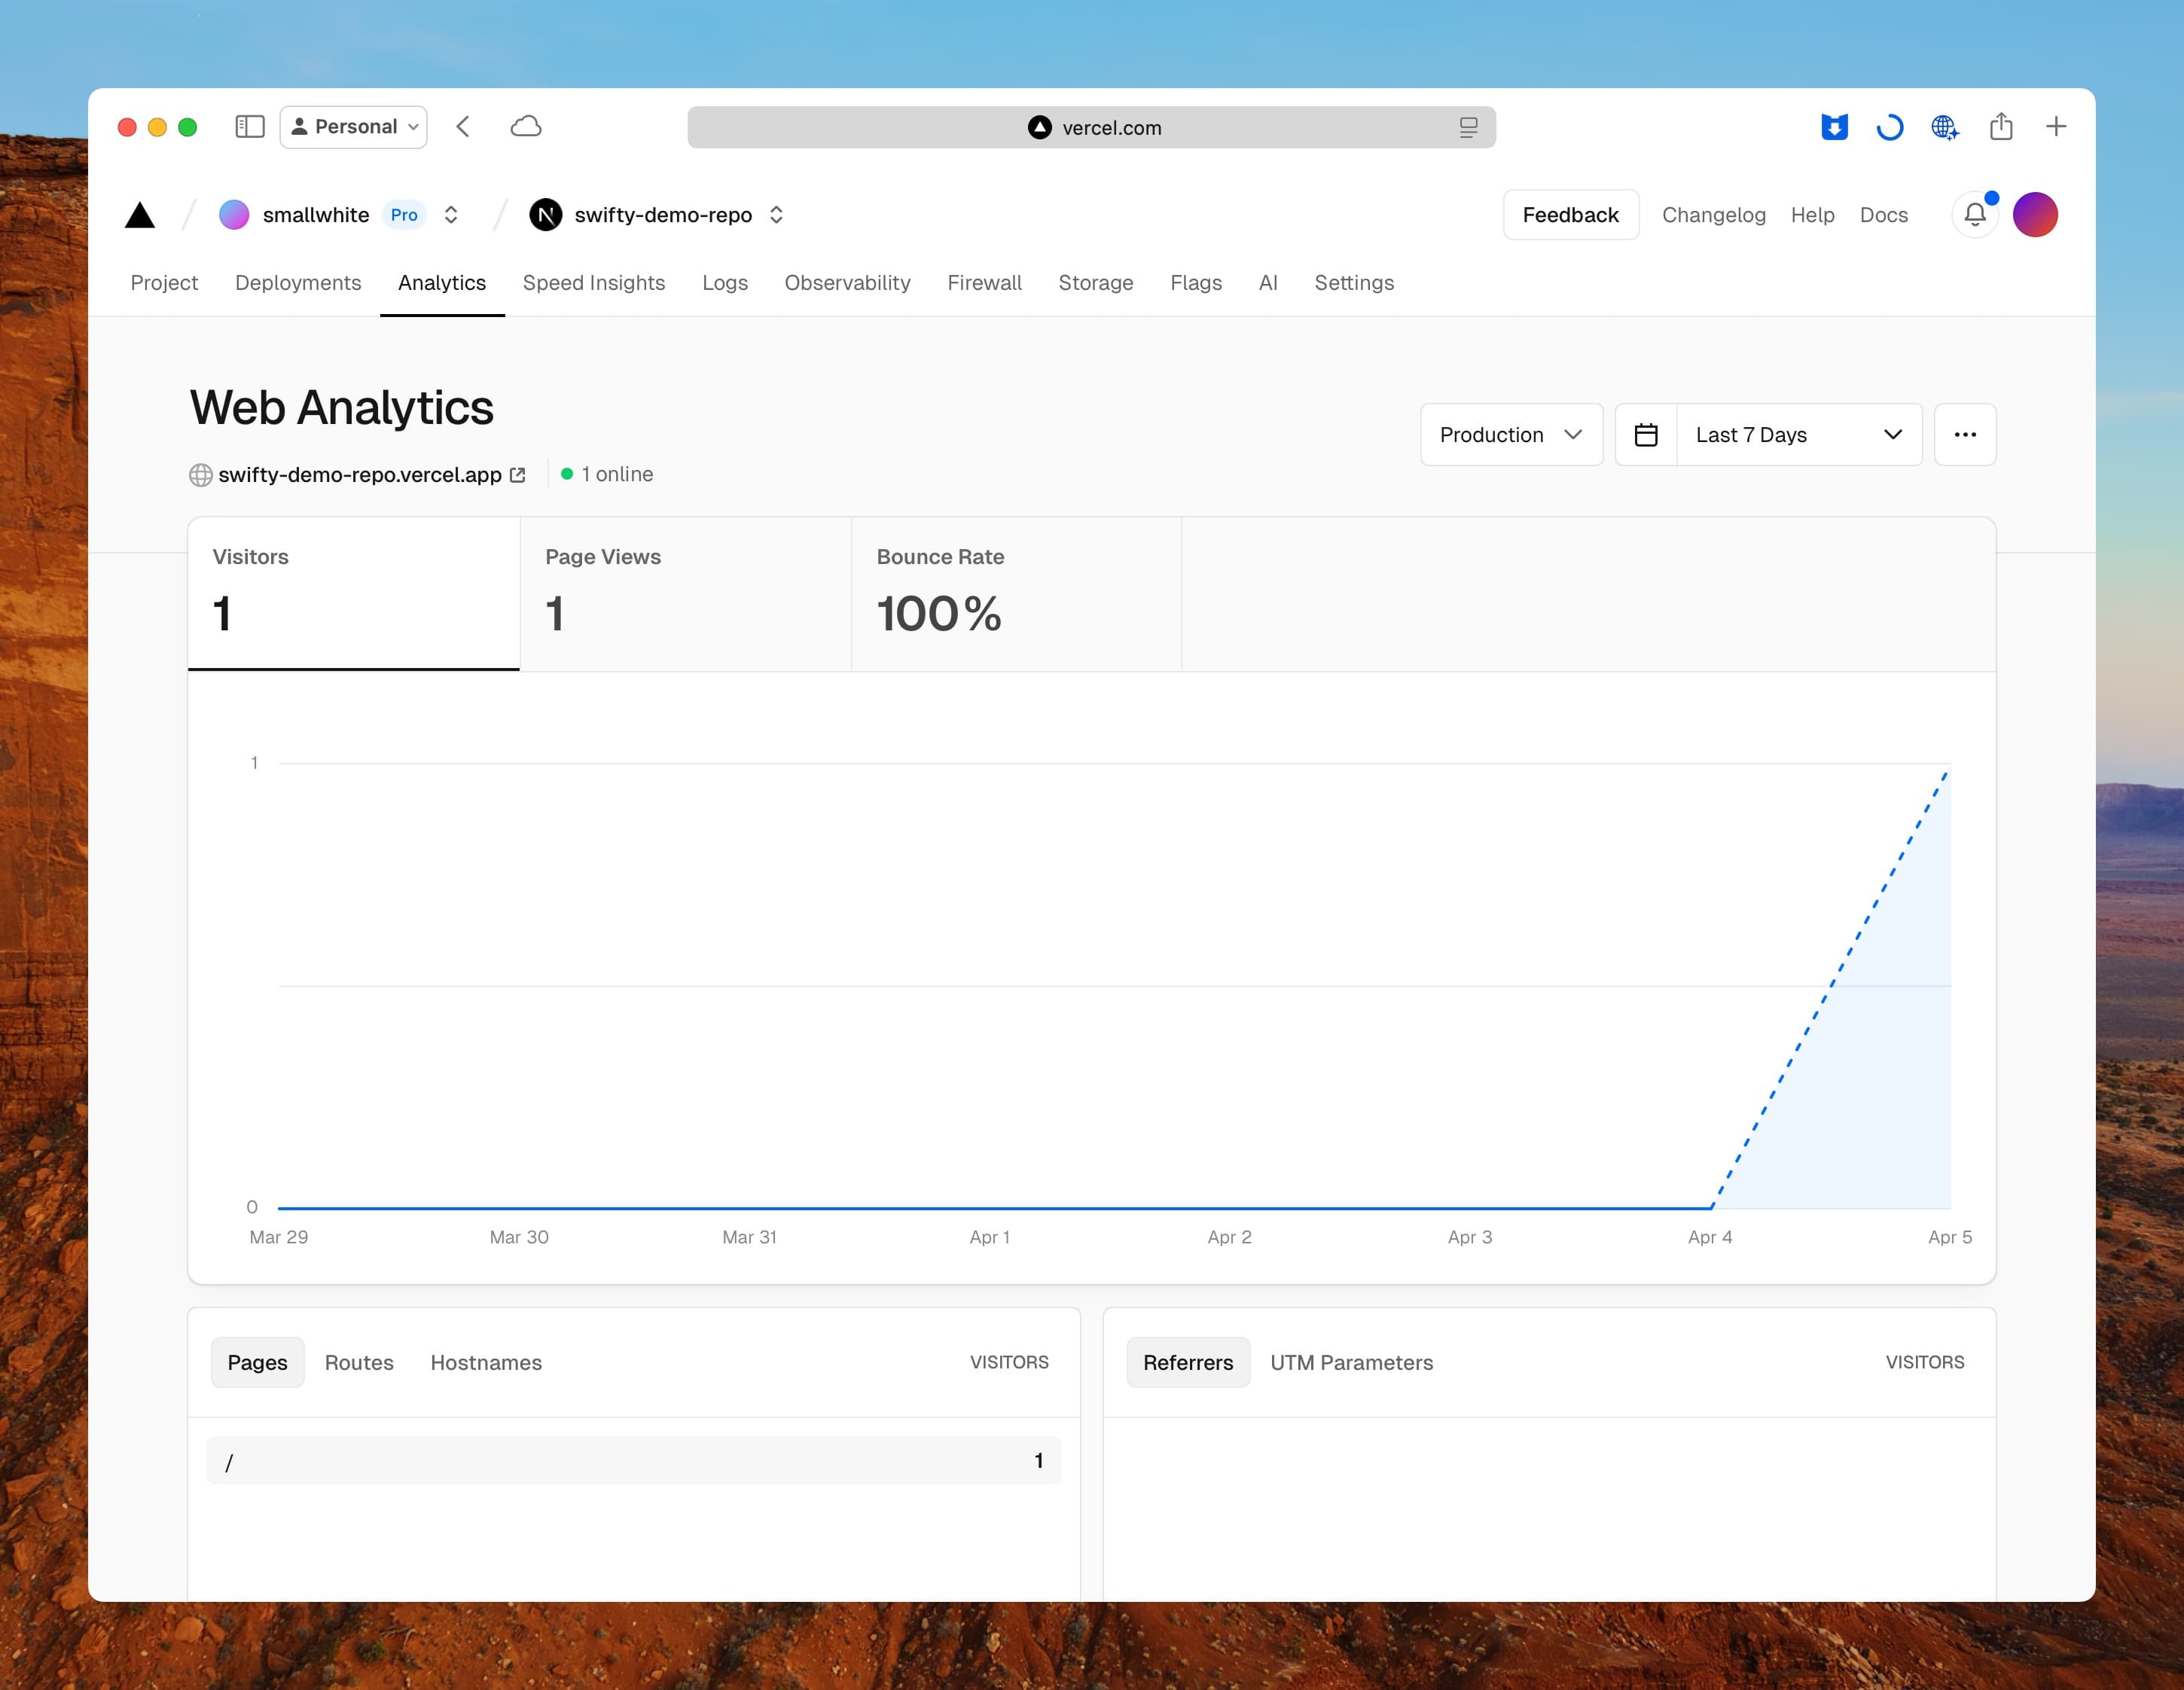2184x1690 pixels.
Task: Open the Observability tab
Action: point(847,283)
